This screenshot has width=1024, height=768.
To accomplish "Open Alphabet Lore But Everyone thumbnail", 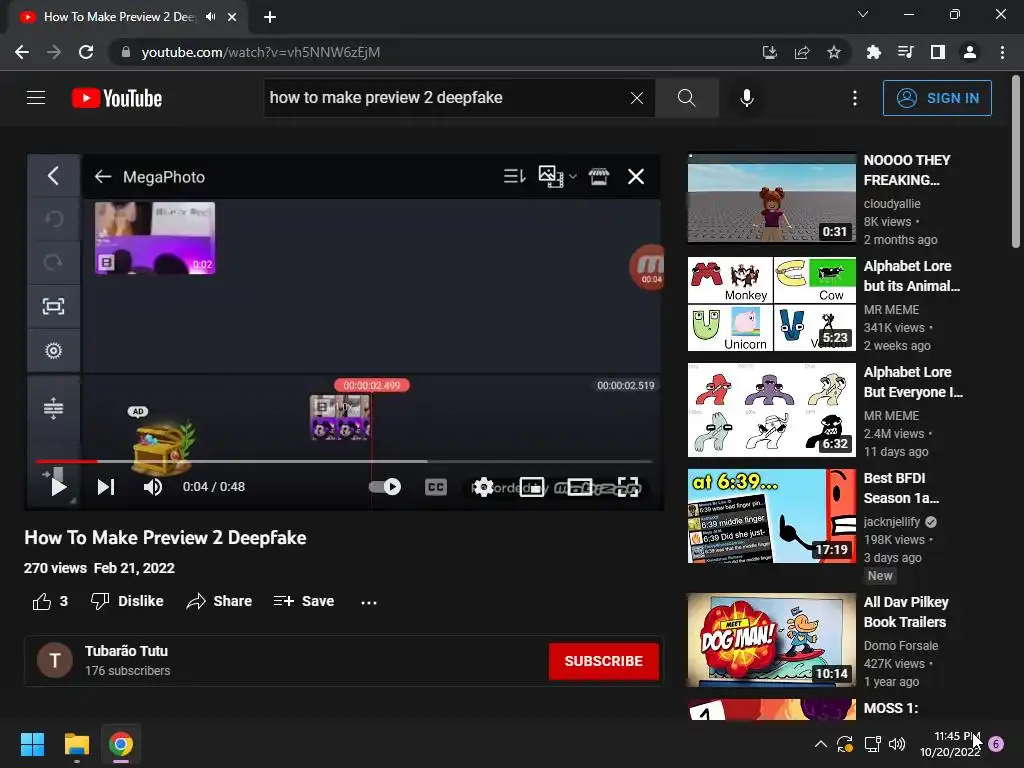I will 771,409.
